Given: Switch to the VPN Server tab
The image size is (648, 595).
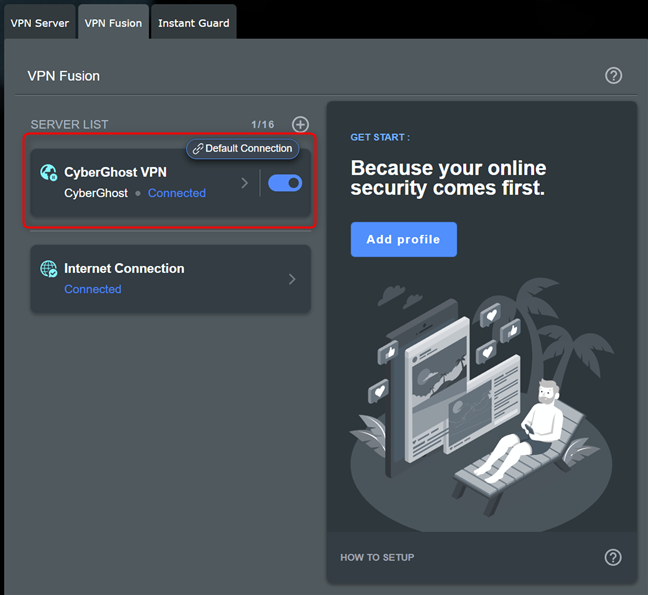Looking at the screenshot, I should [40, 23].
